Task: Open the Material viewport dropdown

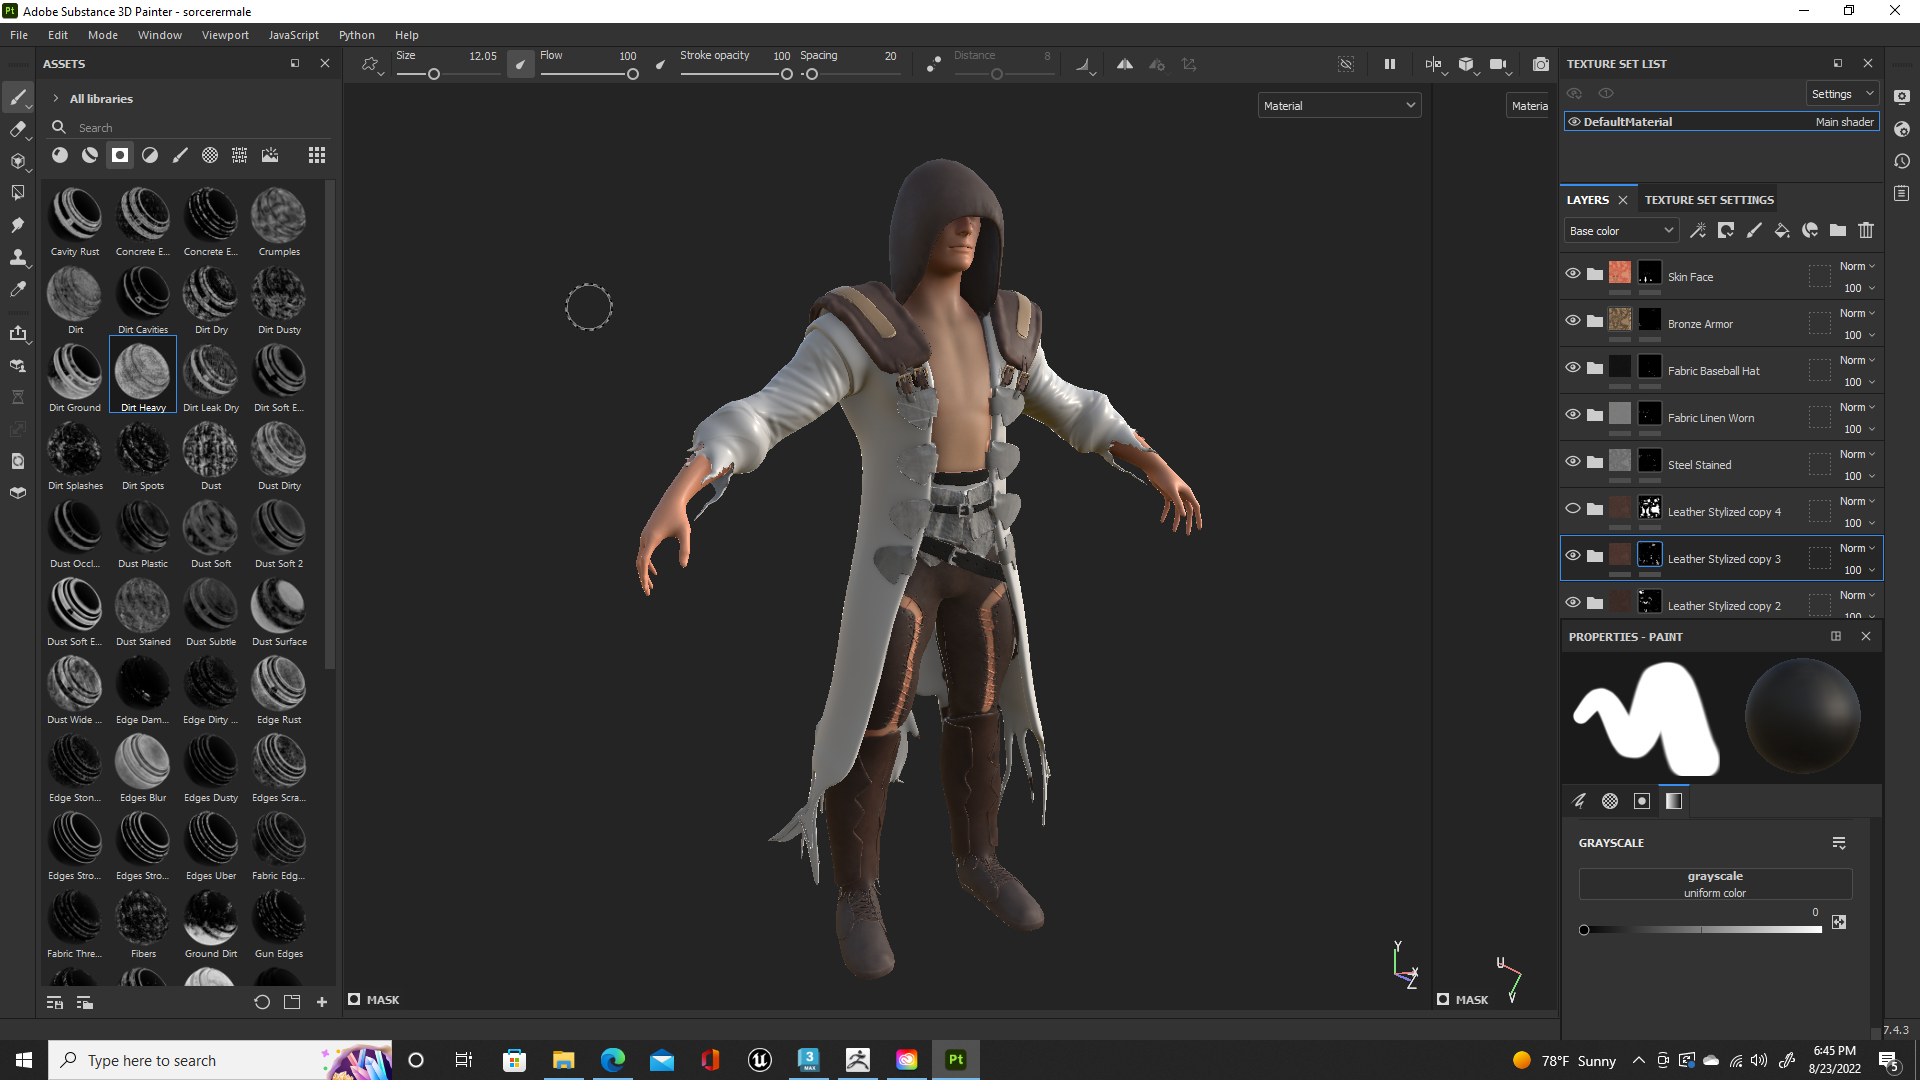Action: pos(1339,106)
